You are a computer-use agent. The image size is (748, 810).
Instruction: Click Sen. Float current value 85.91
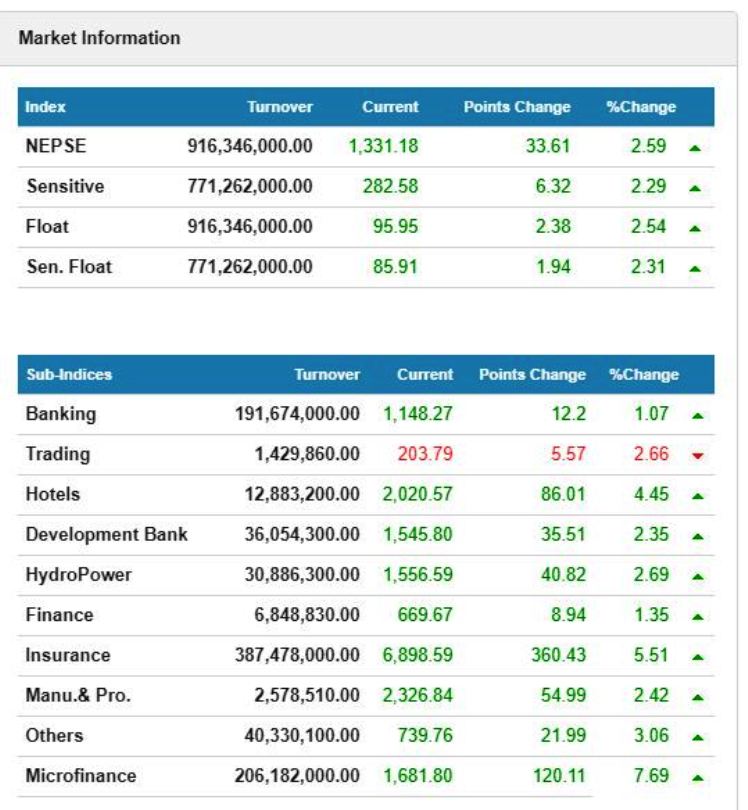(395, 267)
